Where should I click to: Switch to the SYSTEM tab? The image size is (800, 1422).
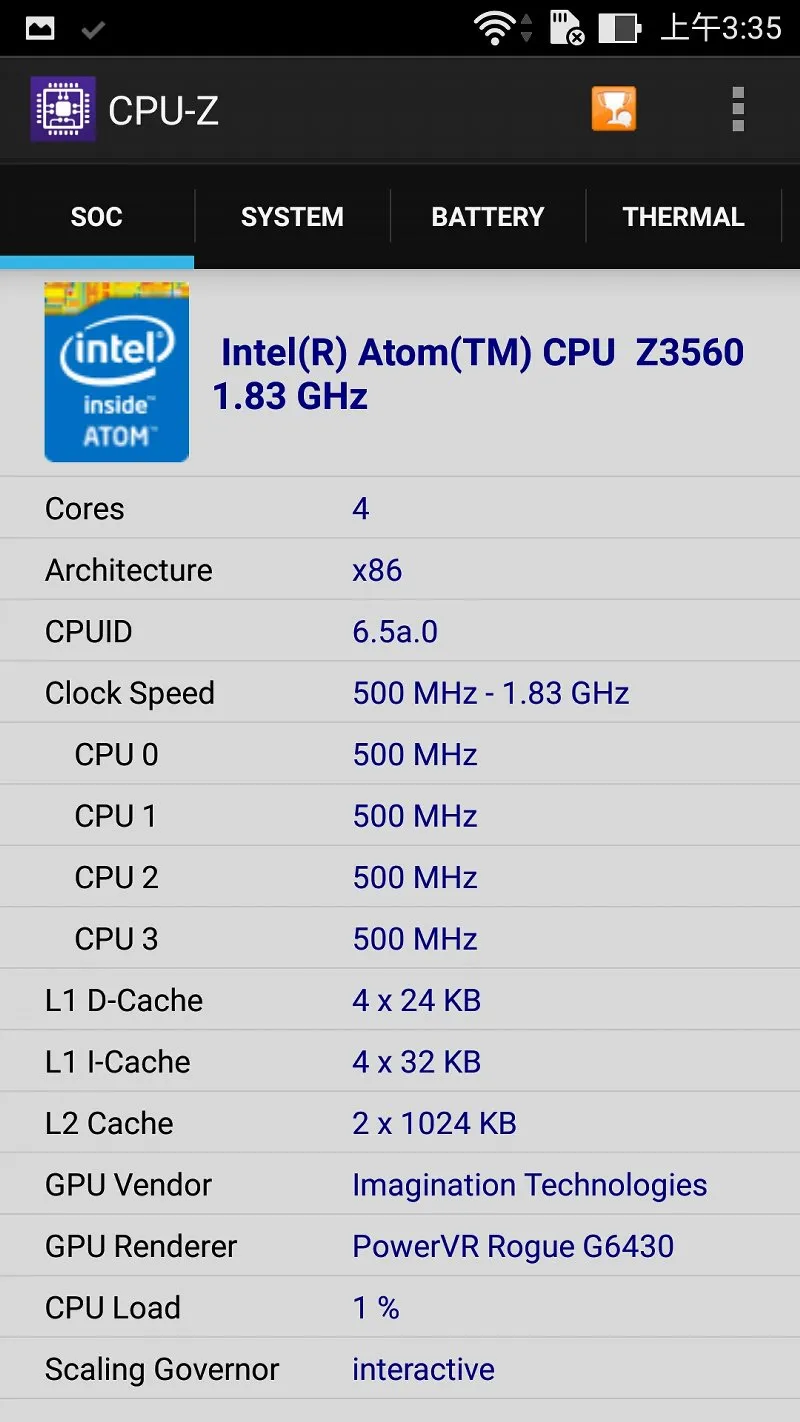coord(292,217)
